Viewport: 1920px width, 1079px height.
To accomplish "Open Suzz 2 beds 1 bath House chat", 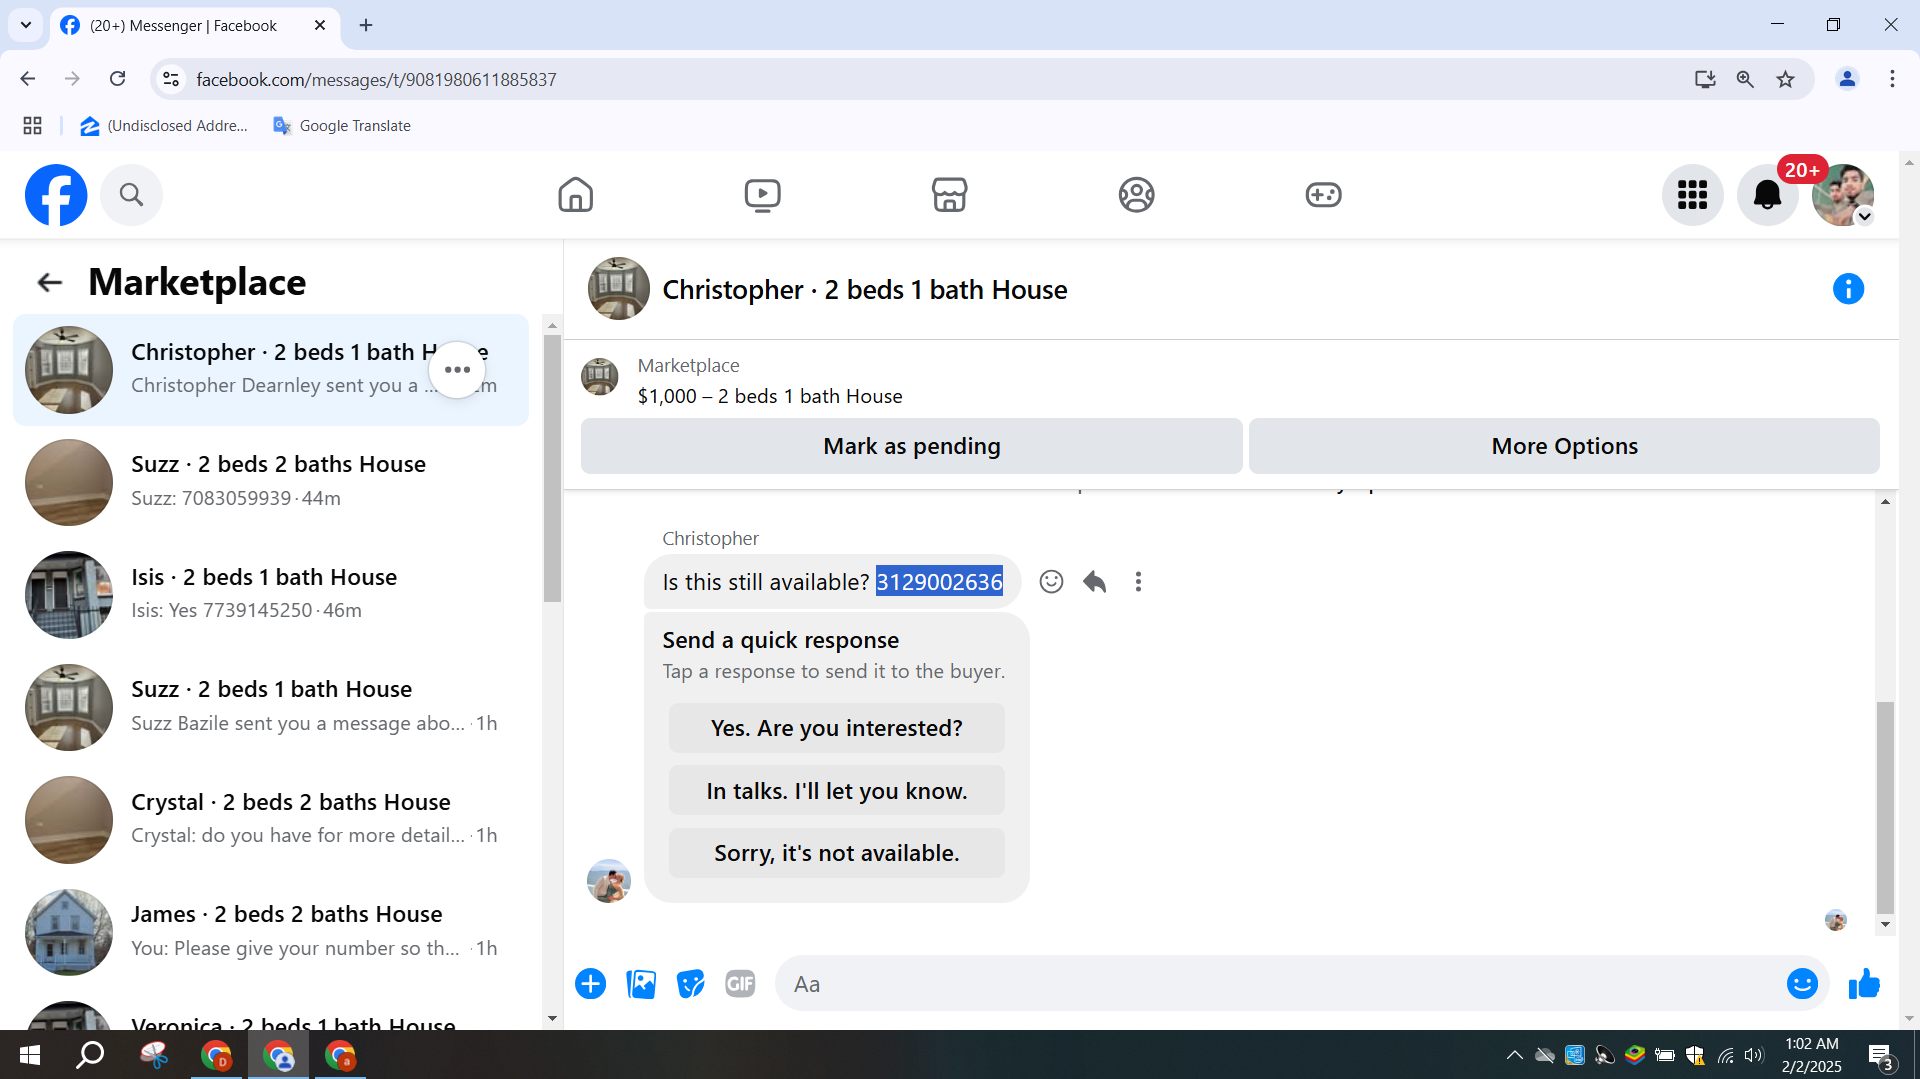I will click(x=270, y=707).
